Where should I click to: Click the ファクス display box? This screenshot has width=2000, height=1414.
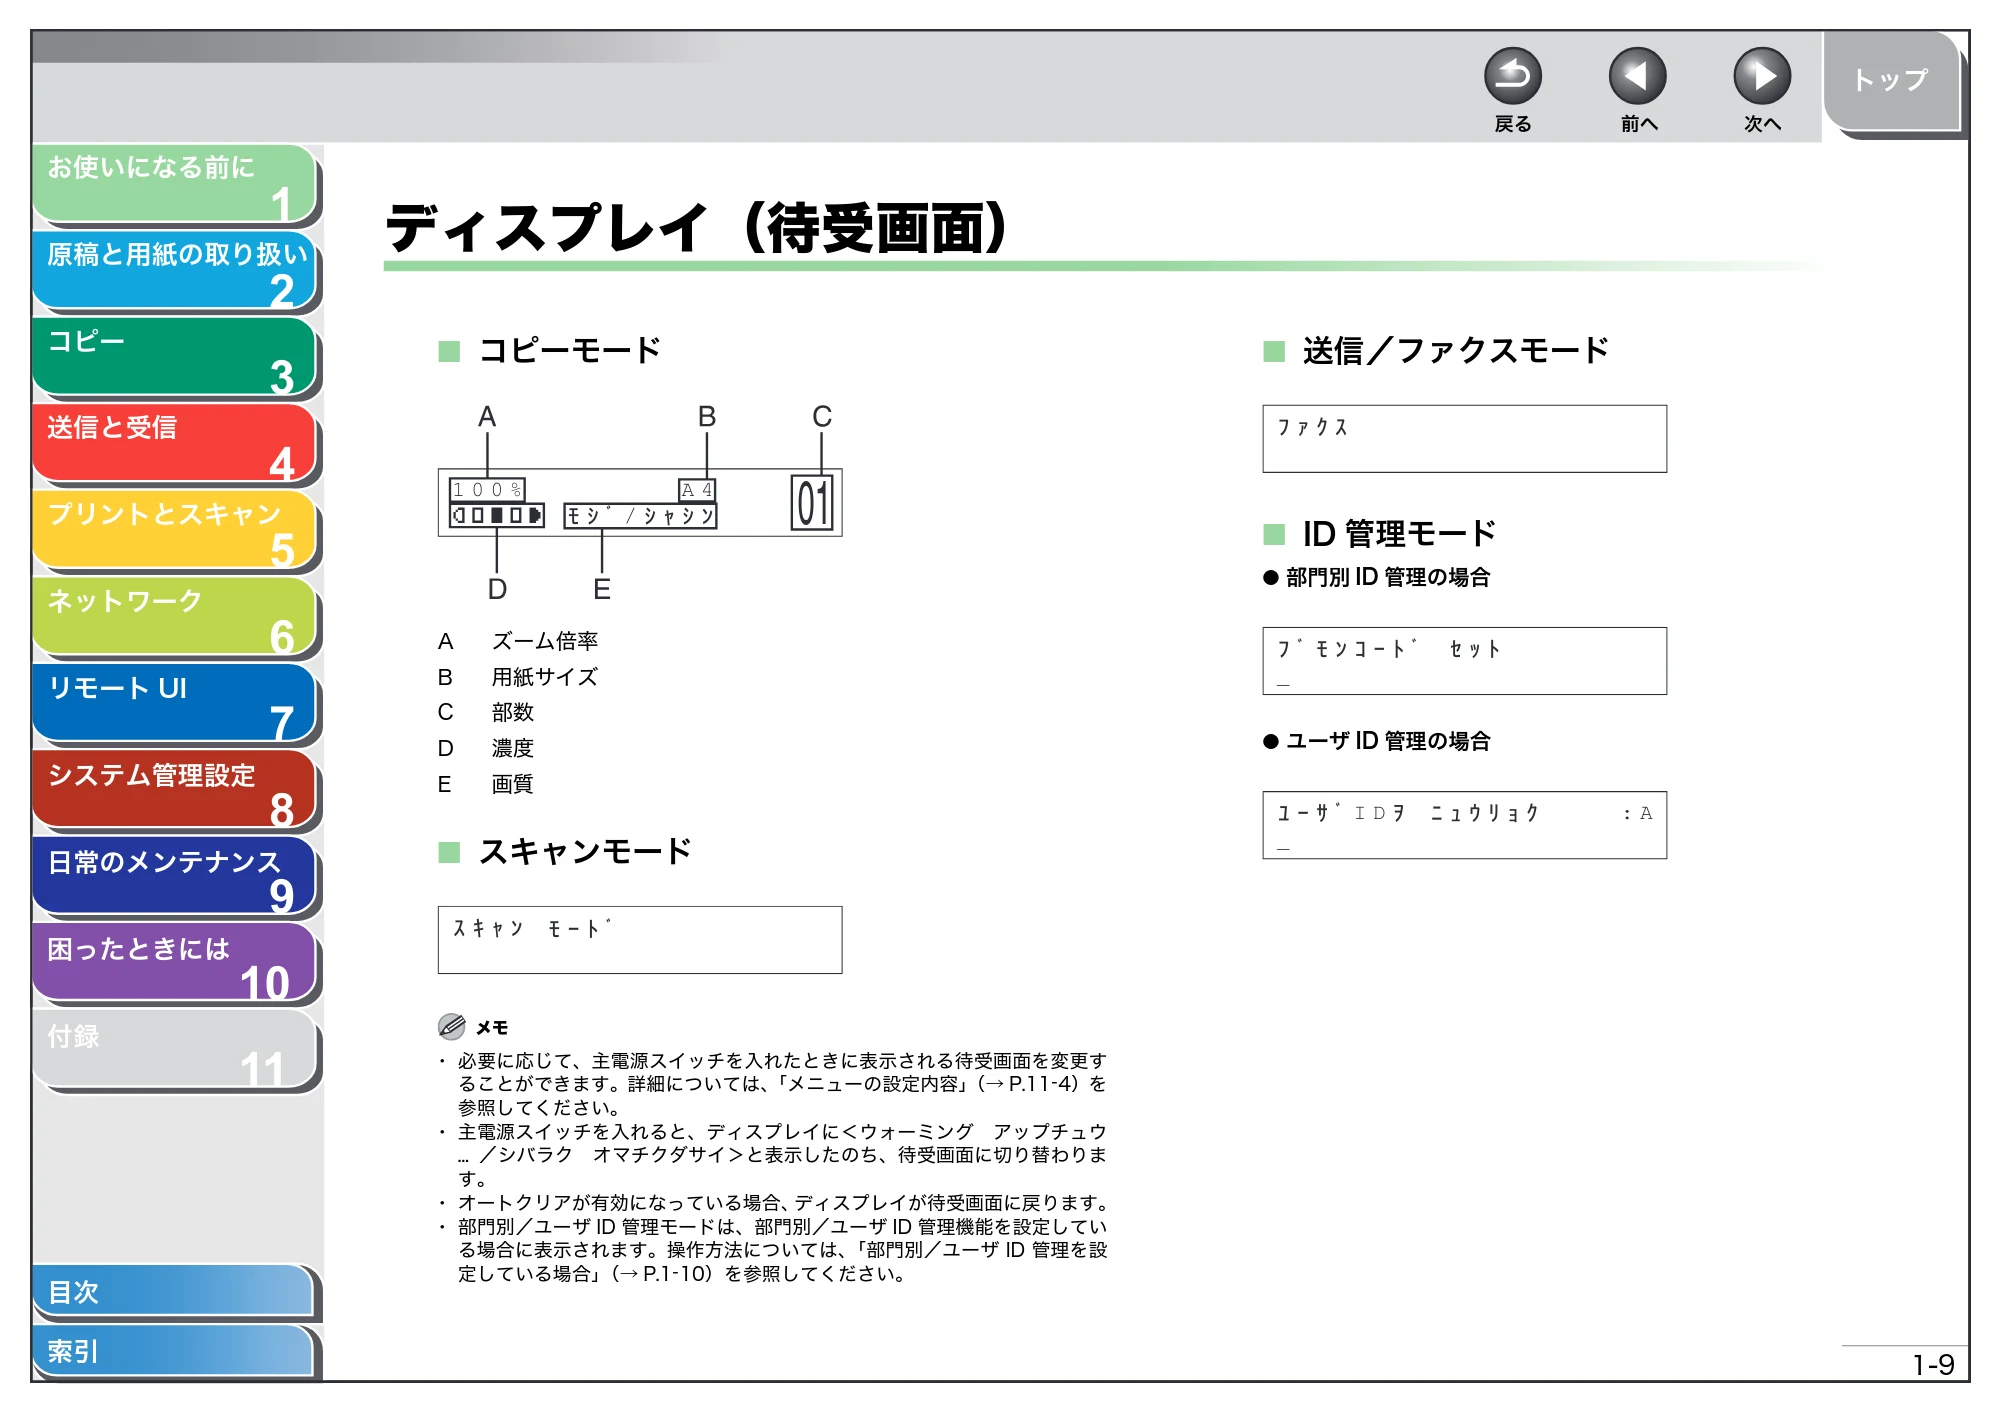(1465, 438)
